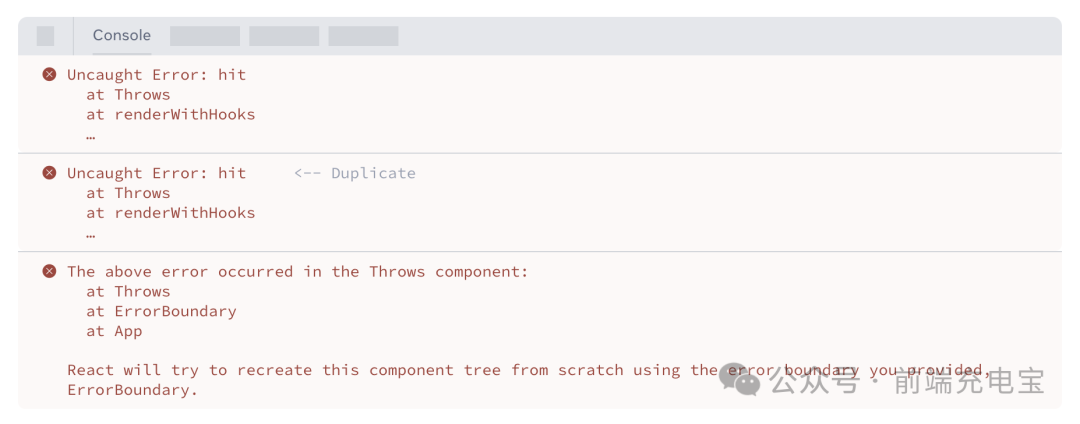The height and width of the screenshot is (424, 1080).
Task: Click "at renderWithHooks" in the first error
Action: [x=171, y=114]
